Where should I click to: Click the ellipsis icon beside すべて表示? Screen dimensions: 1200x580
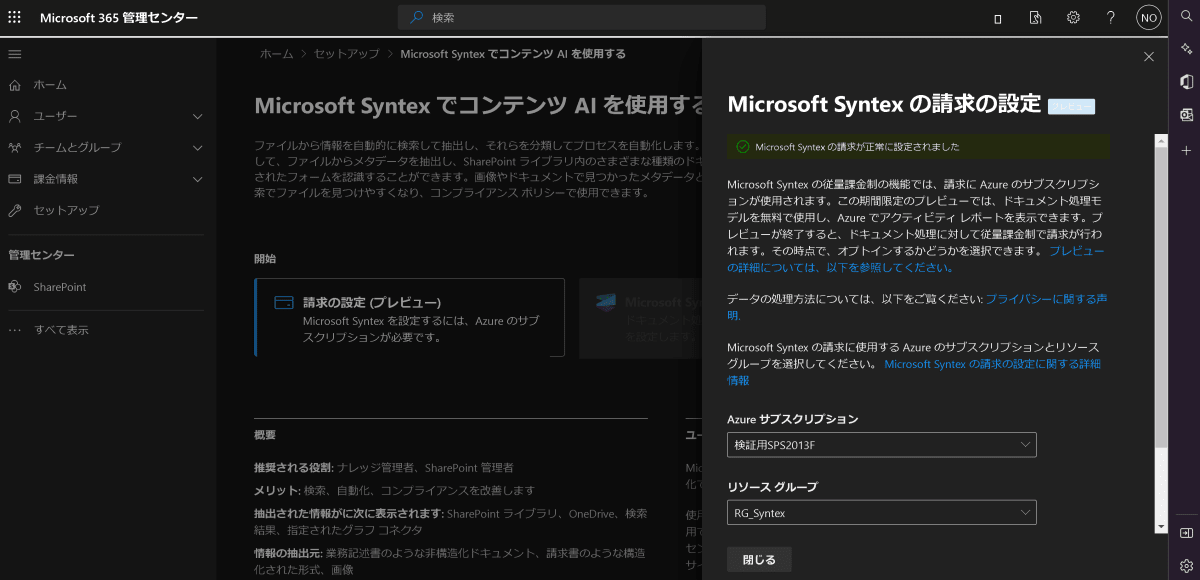click(x=15, y=330)
